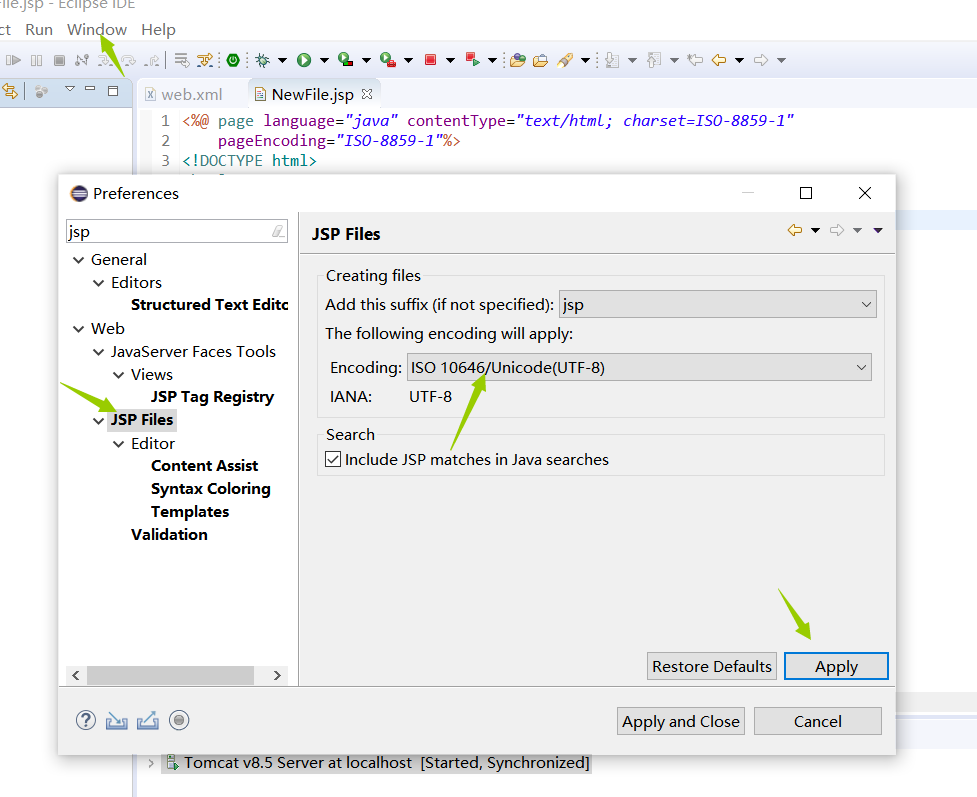The height and width of the screenshot is (797, 977).
Task: Clear the jsp filter text with eraser icon
Action: 278,231
